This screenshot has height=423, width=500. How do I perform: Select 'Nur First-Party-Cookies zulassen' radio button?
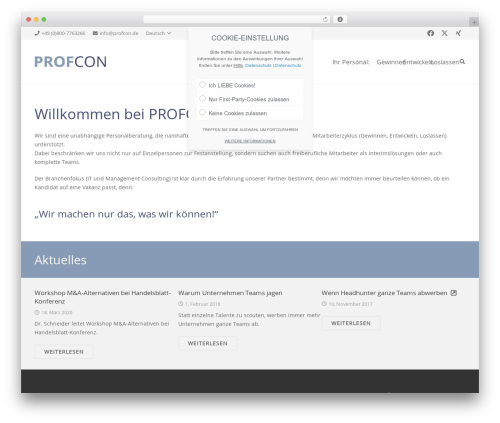point(202,99)
